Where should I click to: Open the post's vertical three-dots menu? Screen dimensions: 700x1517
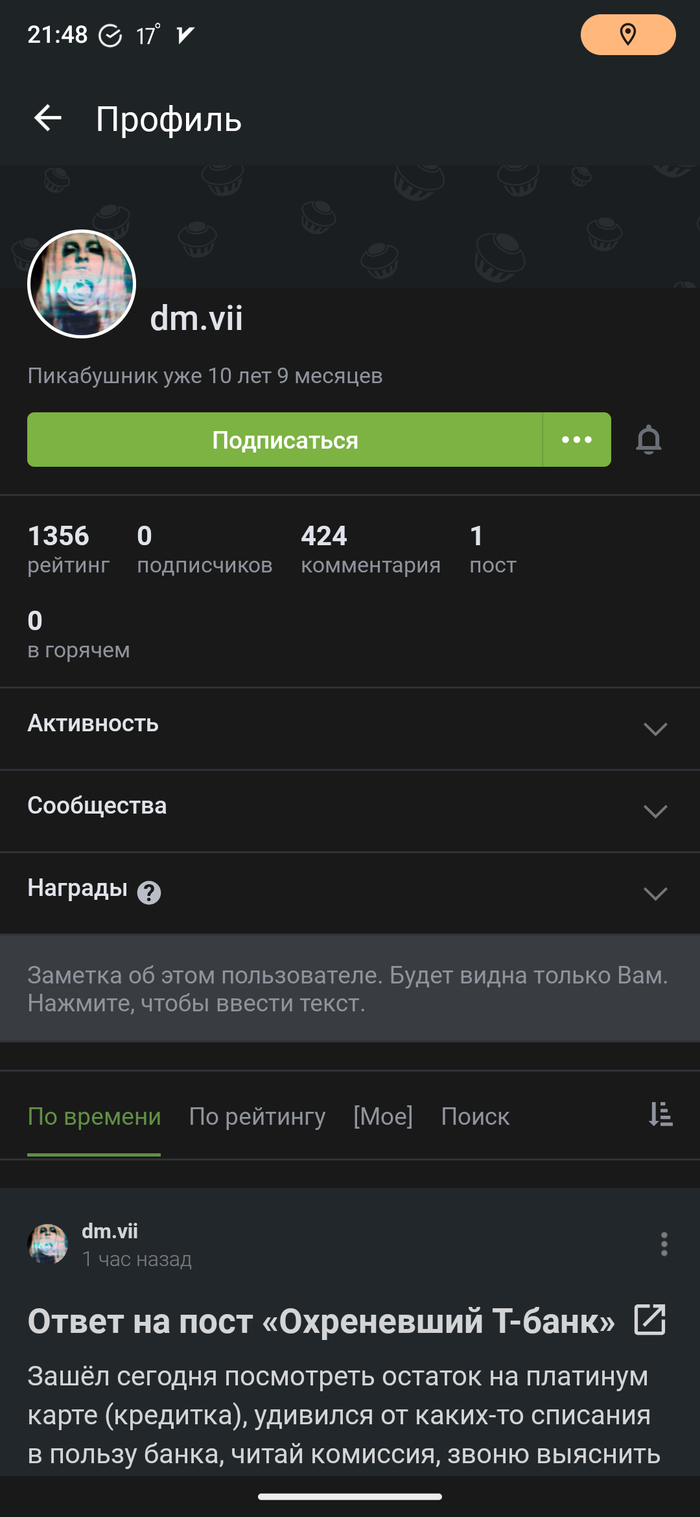click(x=664, y=1244)
